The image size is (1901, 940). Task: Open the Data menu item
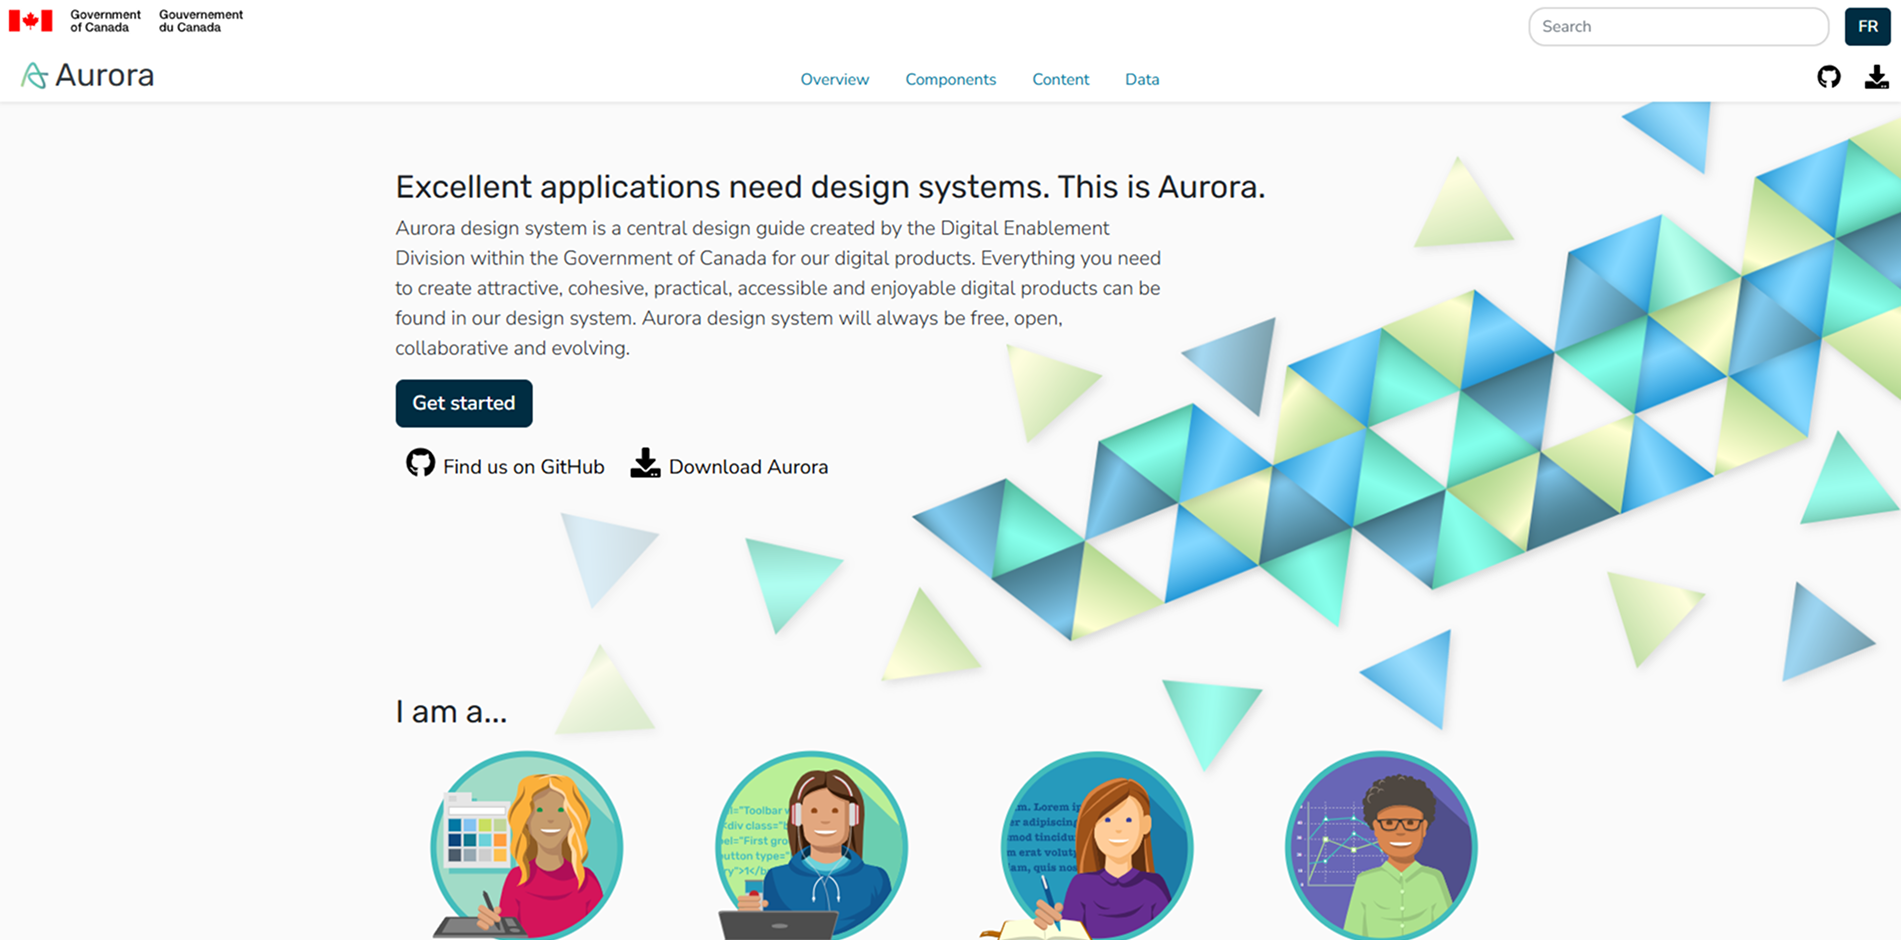(x=1141, y=79)
